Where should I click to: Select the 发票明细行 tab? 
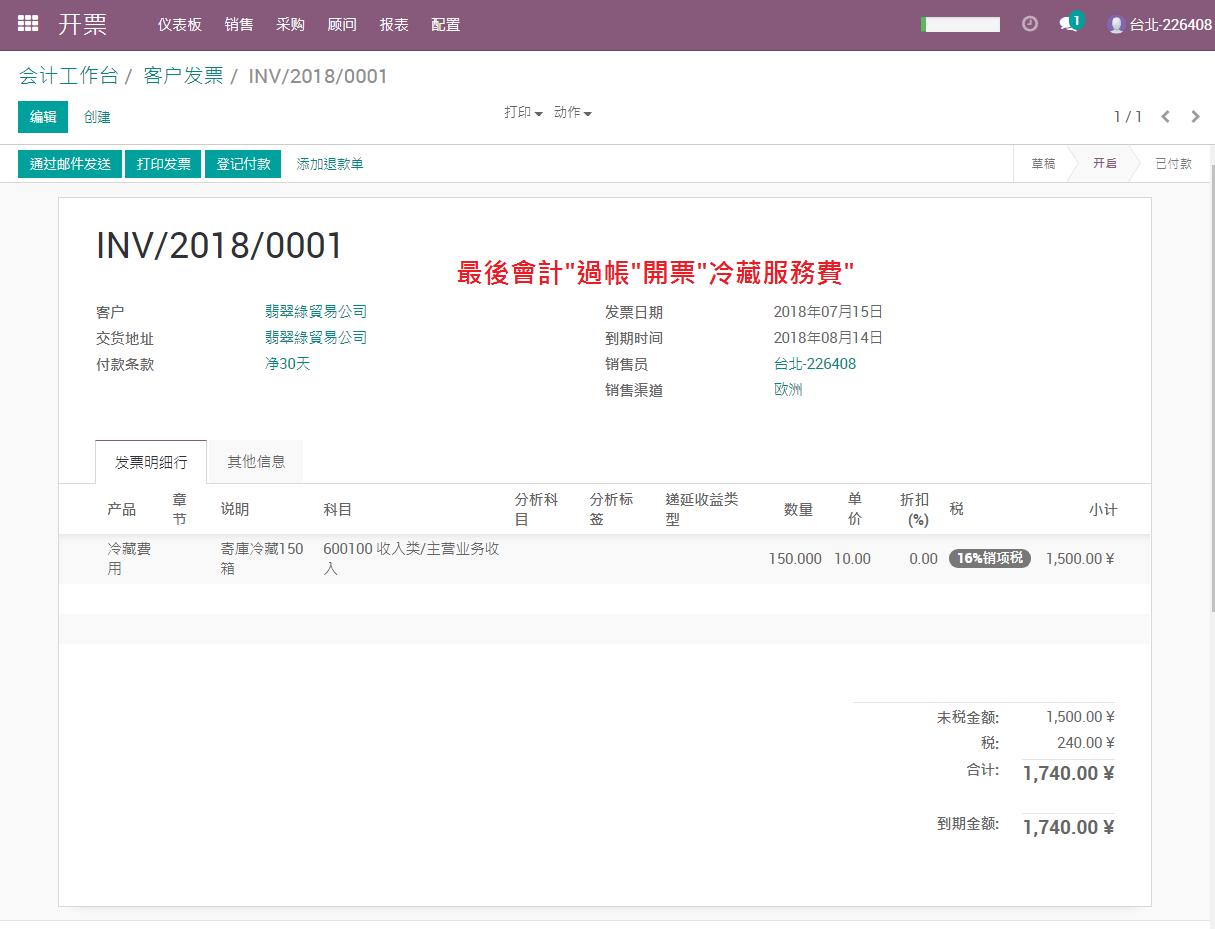coord(151,462)
